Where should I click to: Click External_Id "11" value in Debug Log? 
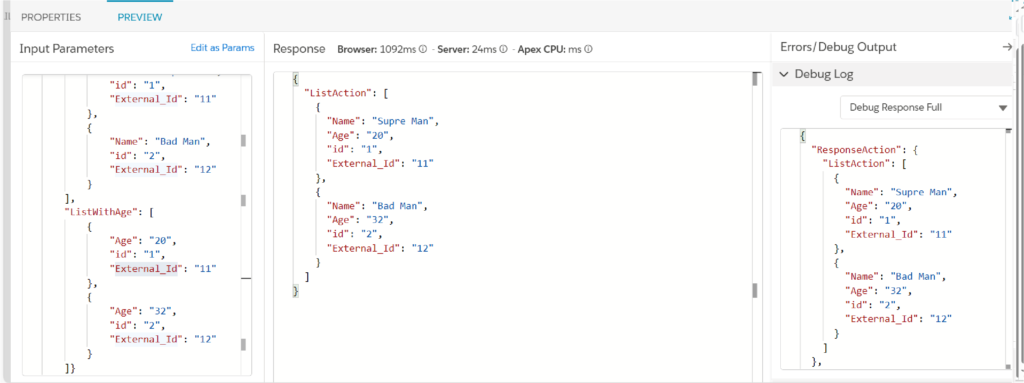point(941,234)
